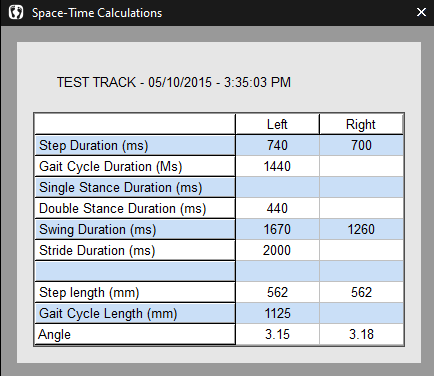Select the Gait Cycle Duration value 1440
The height and width of the screenshot is (376, 434).
click(x=277, y=167)
